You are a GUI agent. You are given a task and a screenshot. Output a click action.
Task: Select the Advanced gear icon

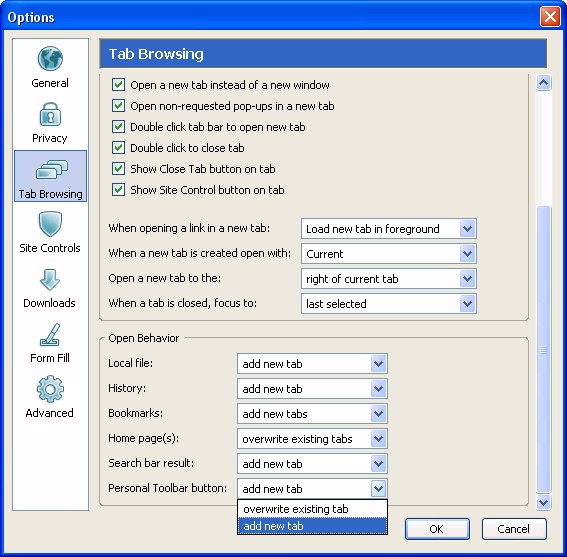coord(50,389)
